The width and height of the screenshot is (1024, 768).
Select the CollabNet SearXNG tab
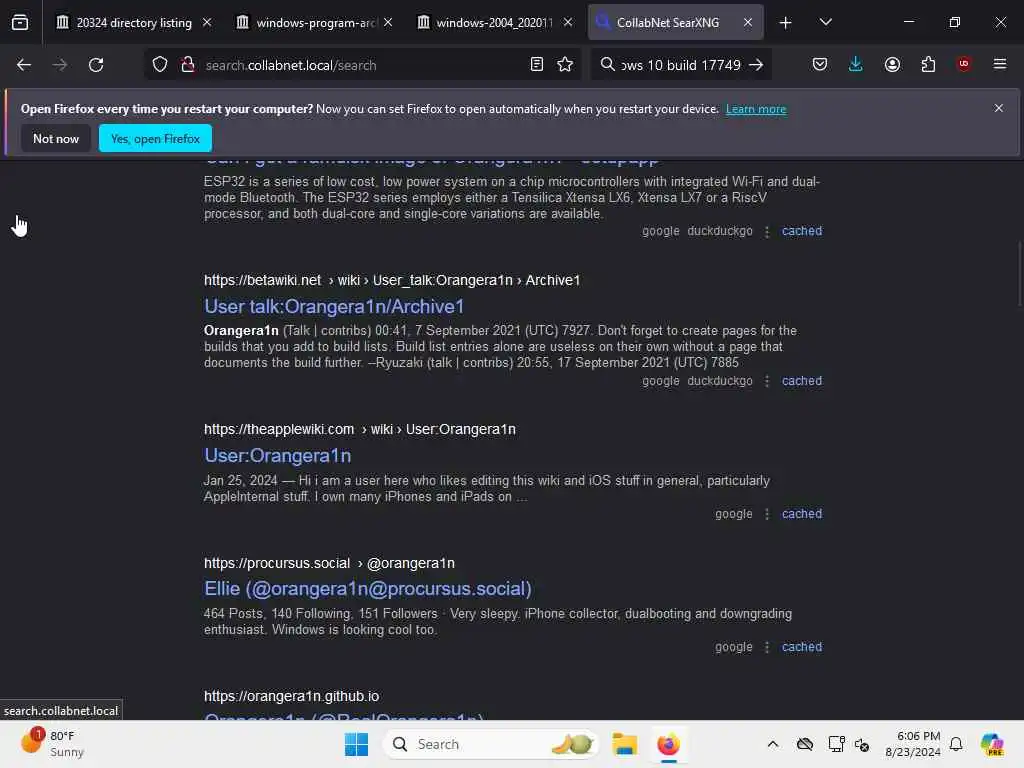668,23
